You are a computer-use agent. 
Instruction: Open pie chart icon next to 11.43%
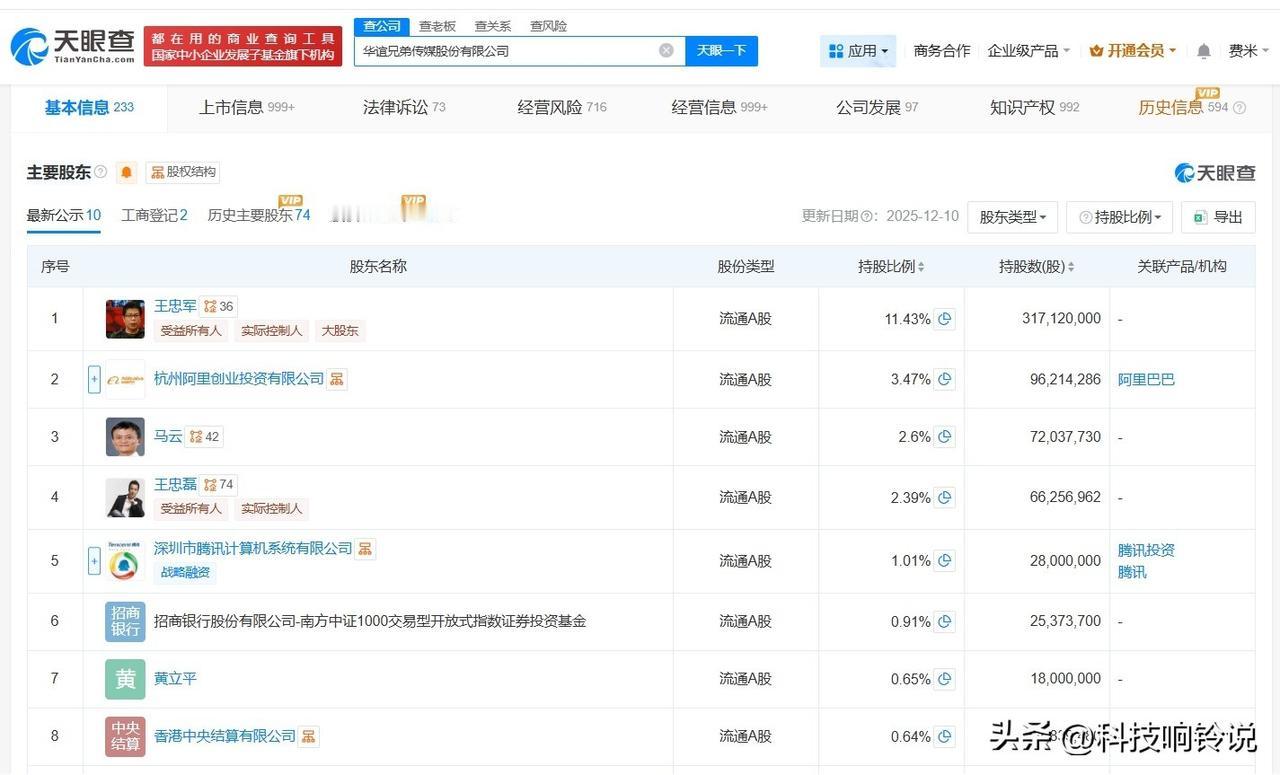click(x=944, y=319)
